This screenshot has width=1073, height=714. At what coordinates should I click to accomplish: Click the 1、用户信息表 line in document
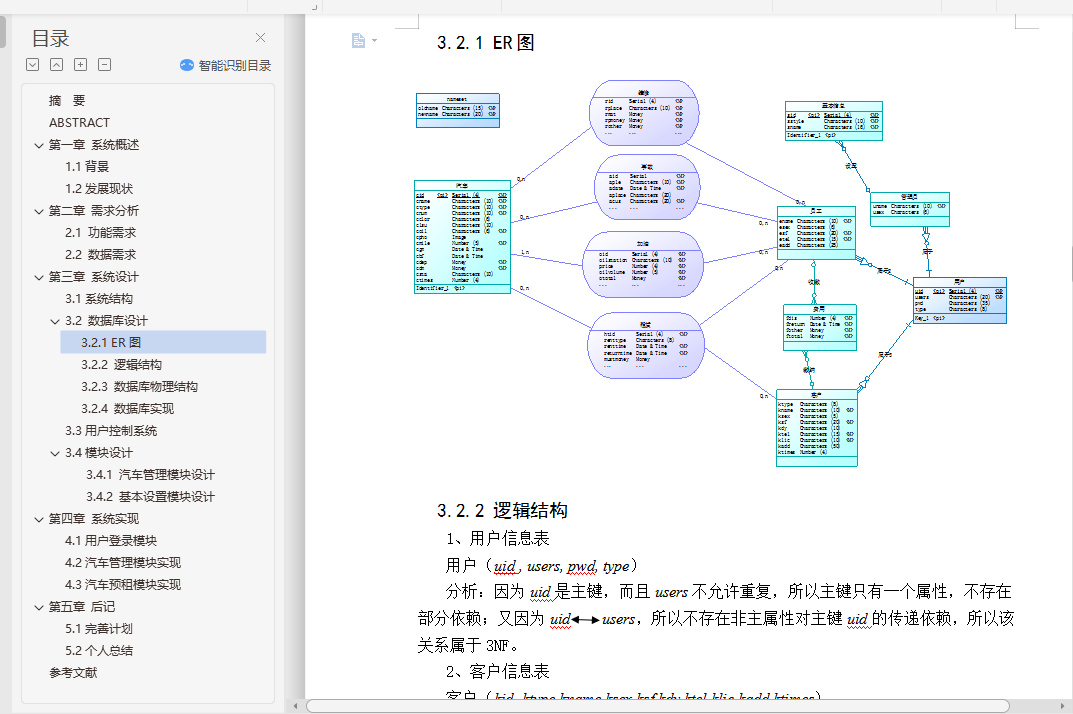click(497, 539)
